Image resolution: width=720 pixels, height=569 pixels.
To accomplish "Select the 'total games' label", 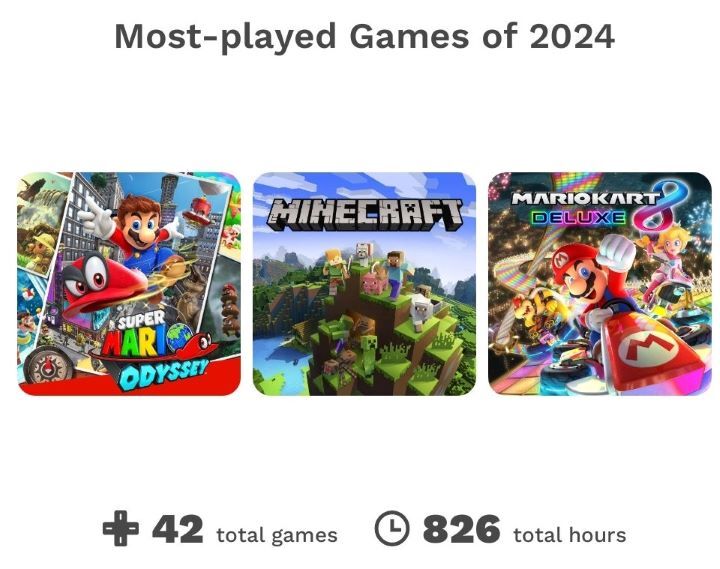I will 277,535.
